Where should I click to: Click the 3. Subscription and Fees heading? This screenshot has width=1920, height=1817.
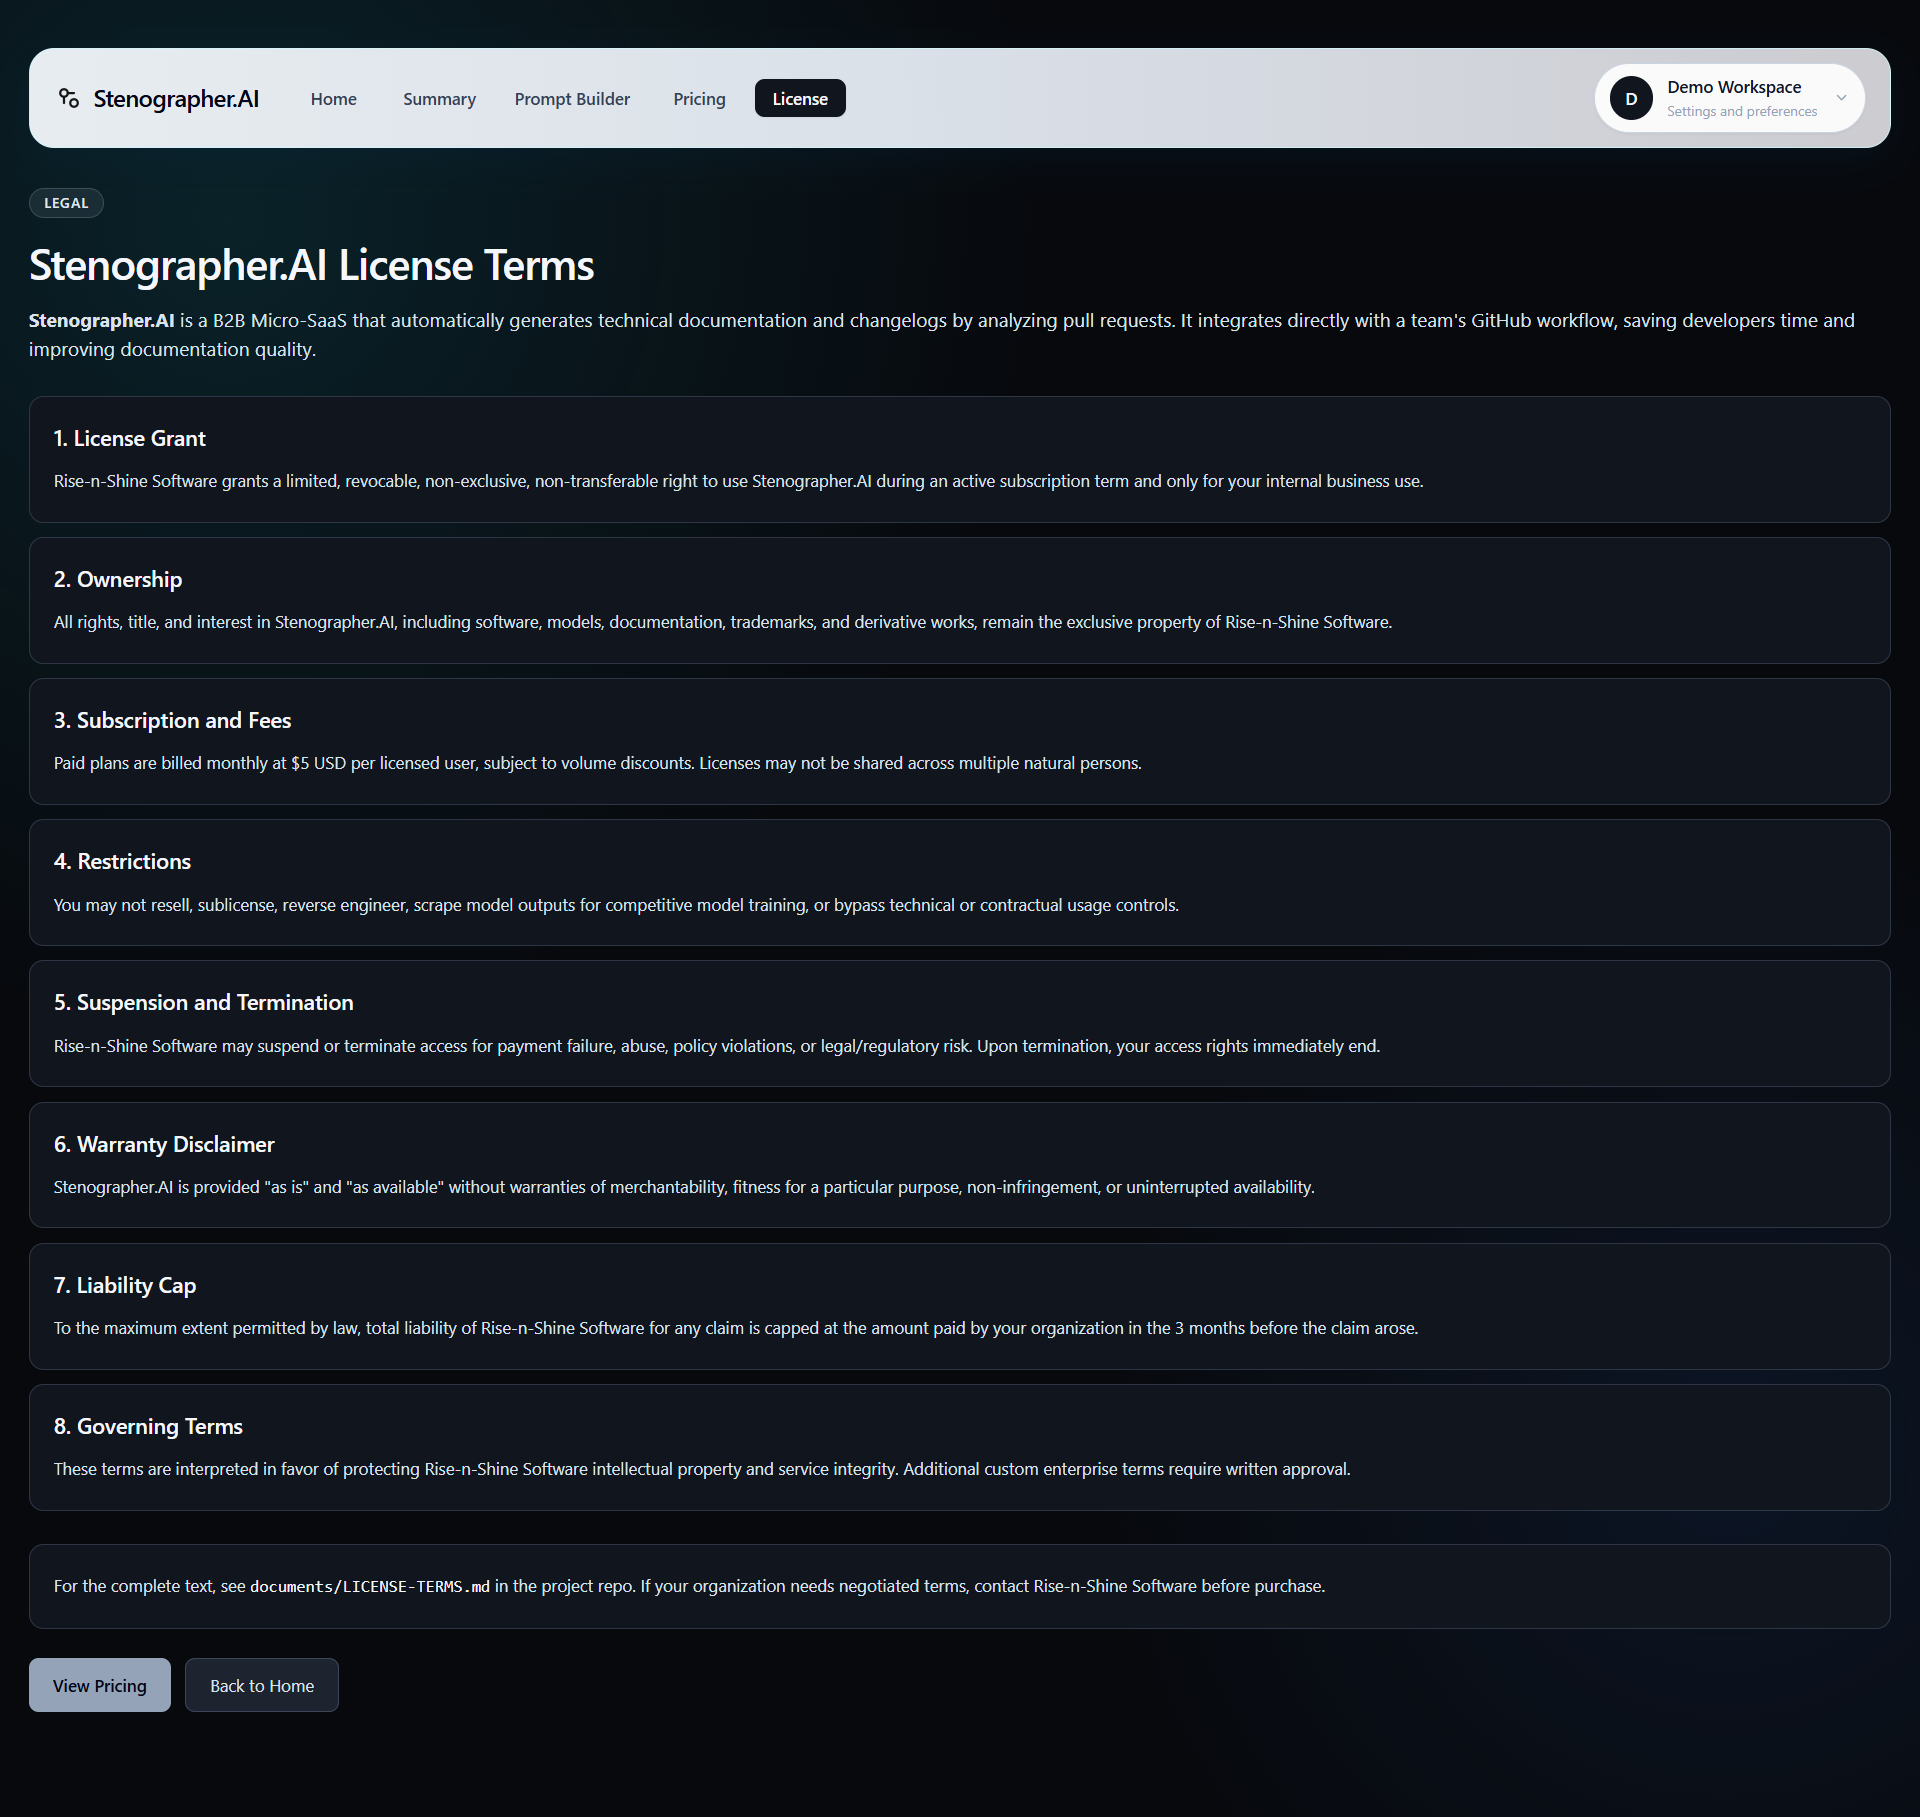173,720
